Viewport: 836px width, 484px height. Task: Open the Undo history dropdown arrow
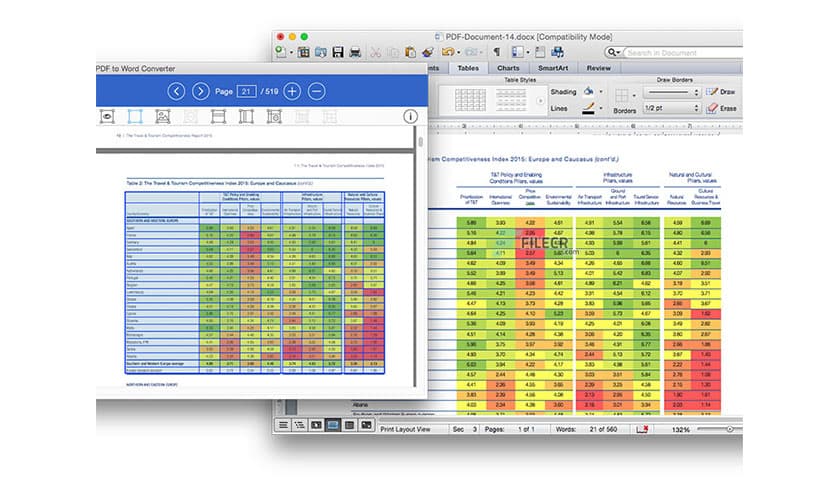459,52
